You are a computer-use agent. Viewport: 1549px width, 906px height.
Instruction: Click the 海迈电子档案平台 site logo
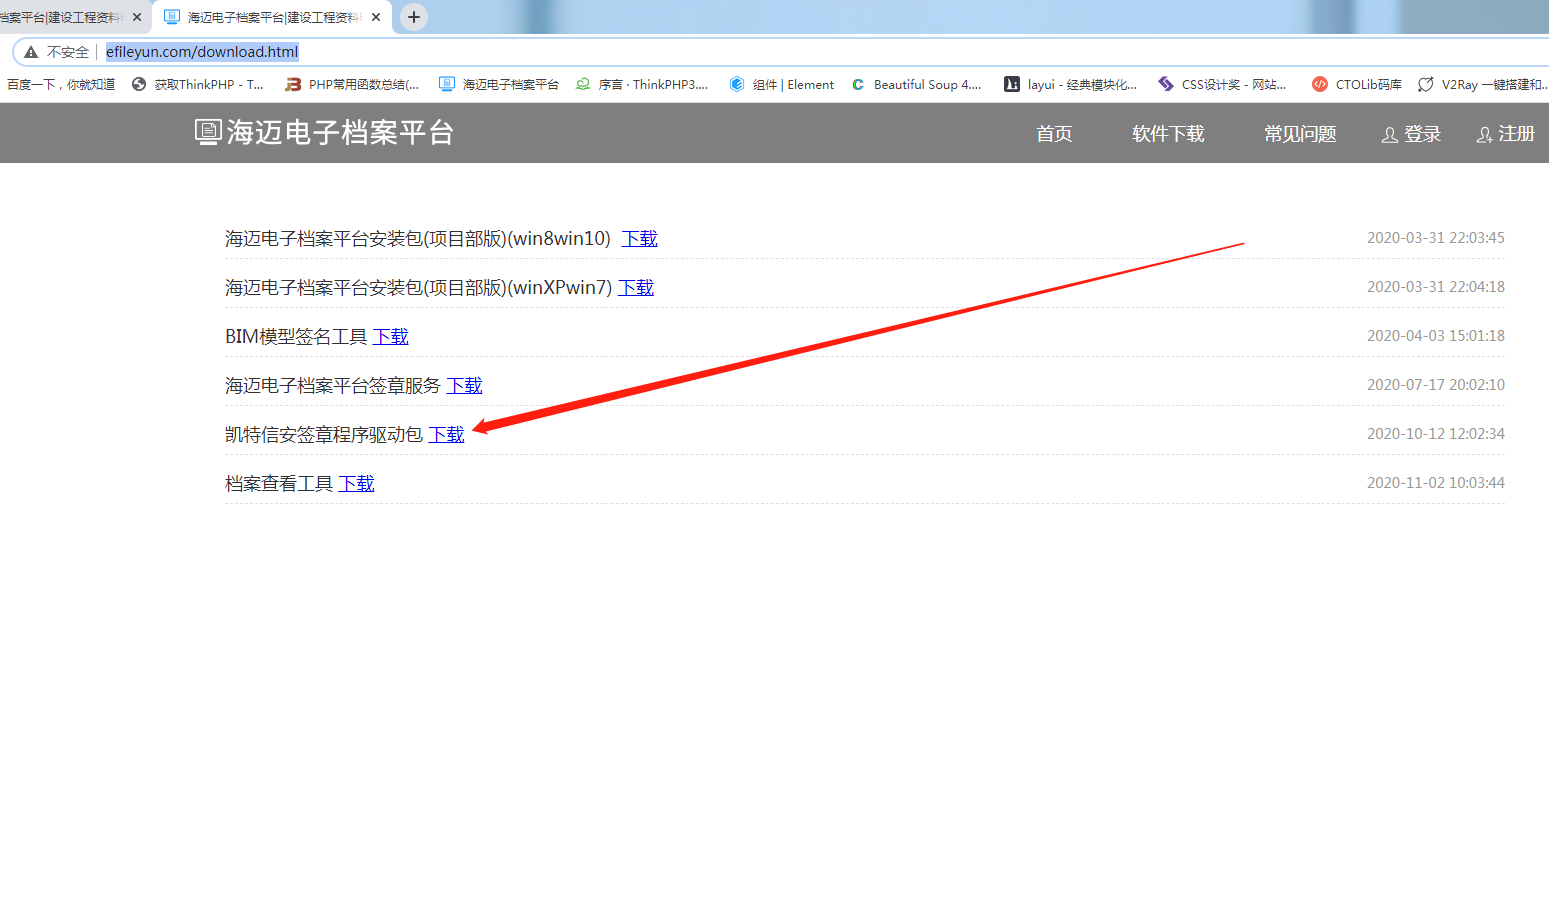point(325,133)
